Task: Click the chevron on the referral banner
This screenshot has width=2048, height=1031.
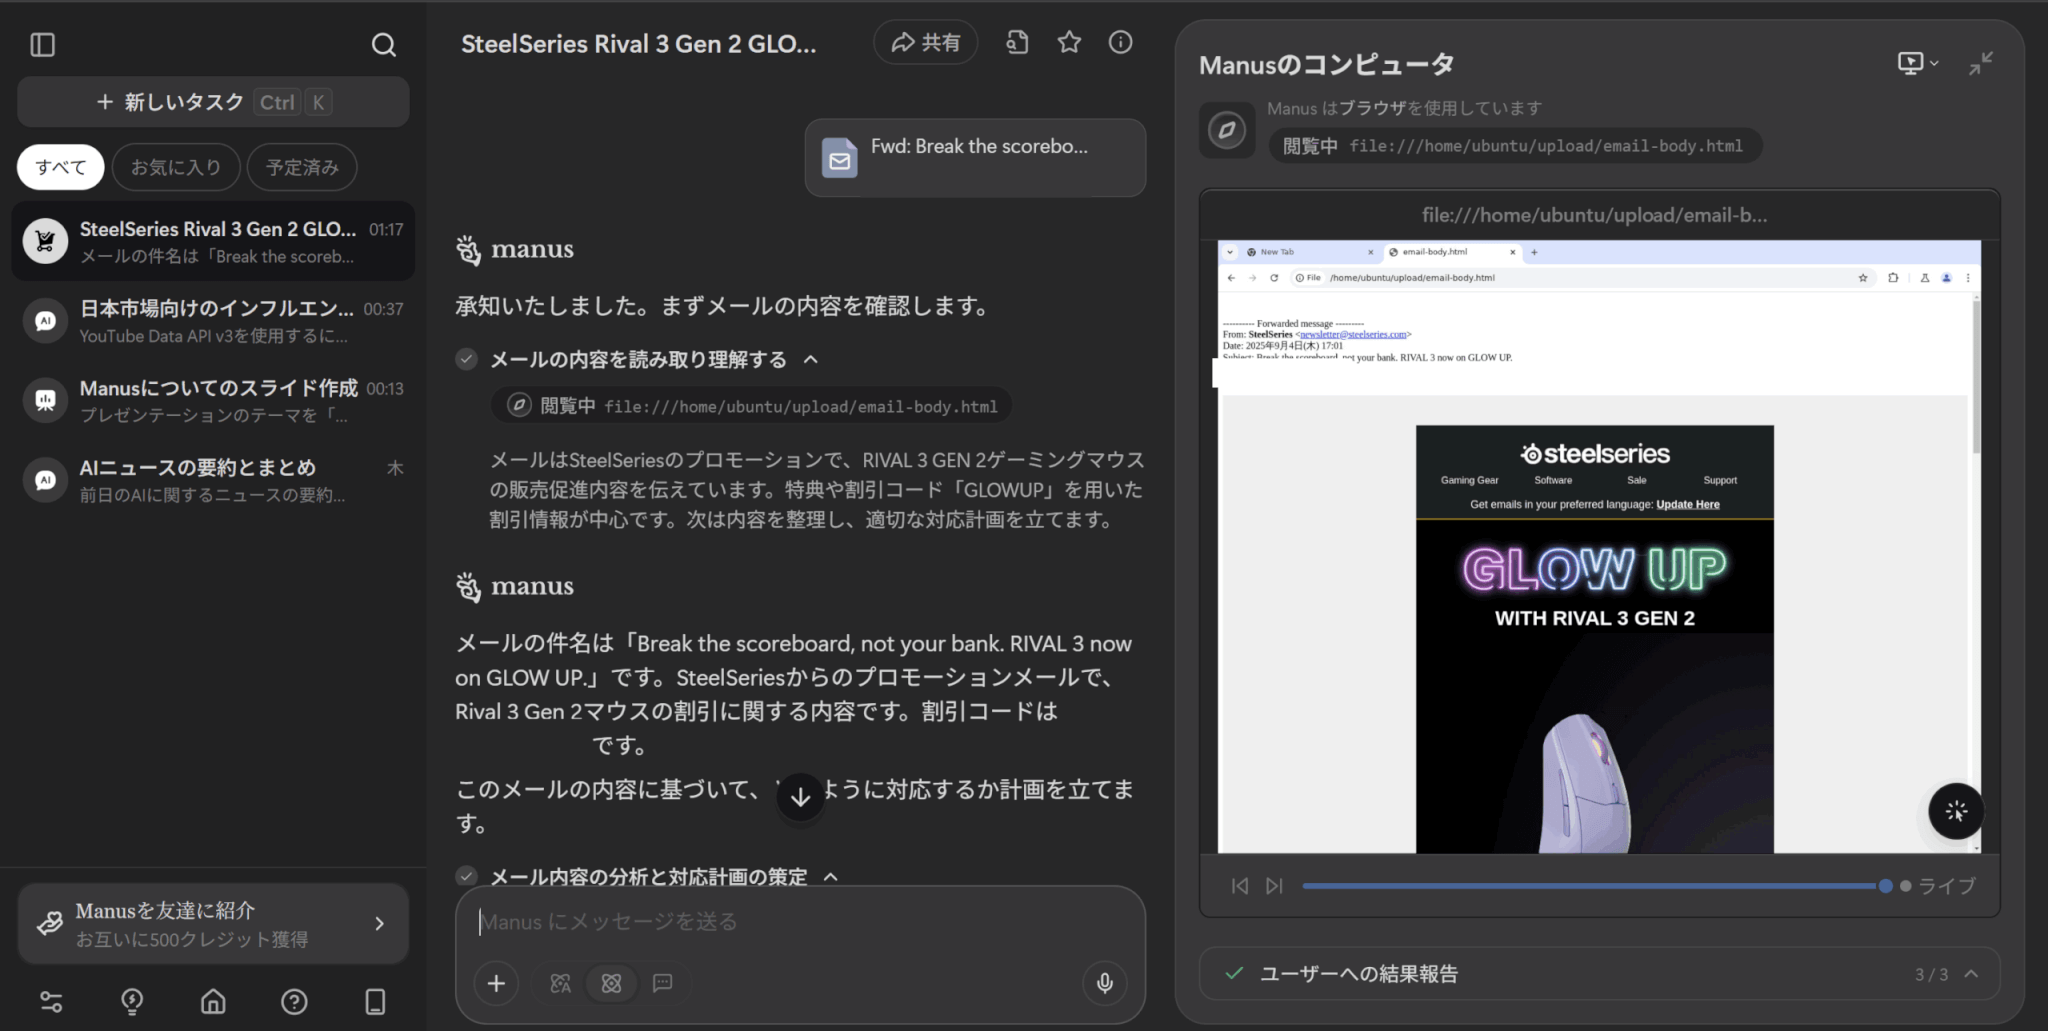Action: point(379,924)
